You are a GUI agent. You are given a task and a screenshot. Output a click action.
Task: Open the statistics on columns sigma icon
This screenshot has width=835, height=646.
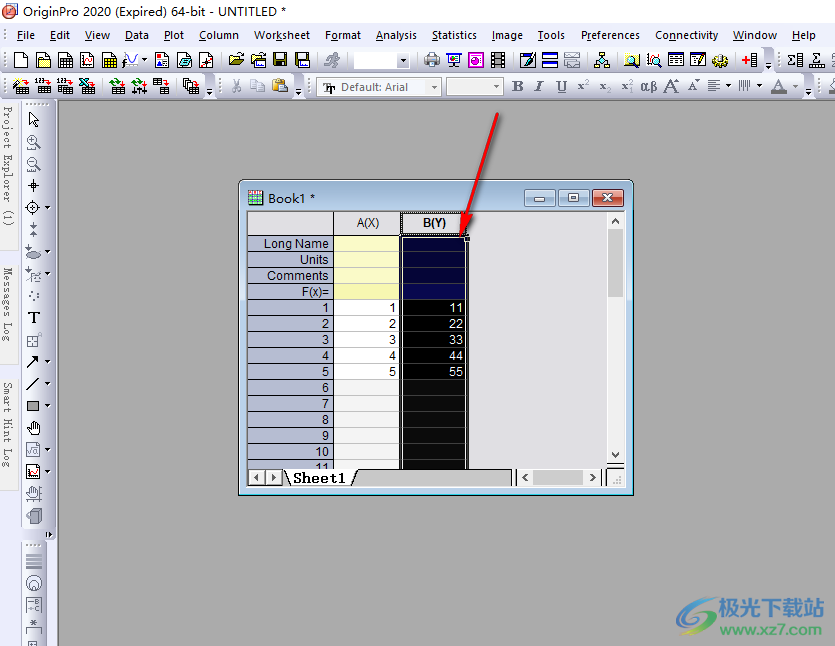click(795, 60)
